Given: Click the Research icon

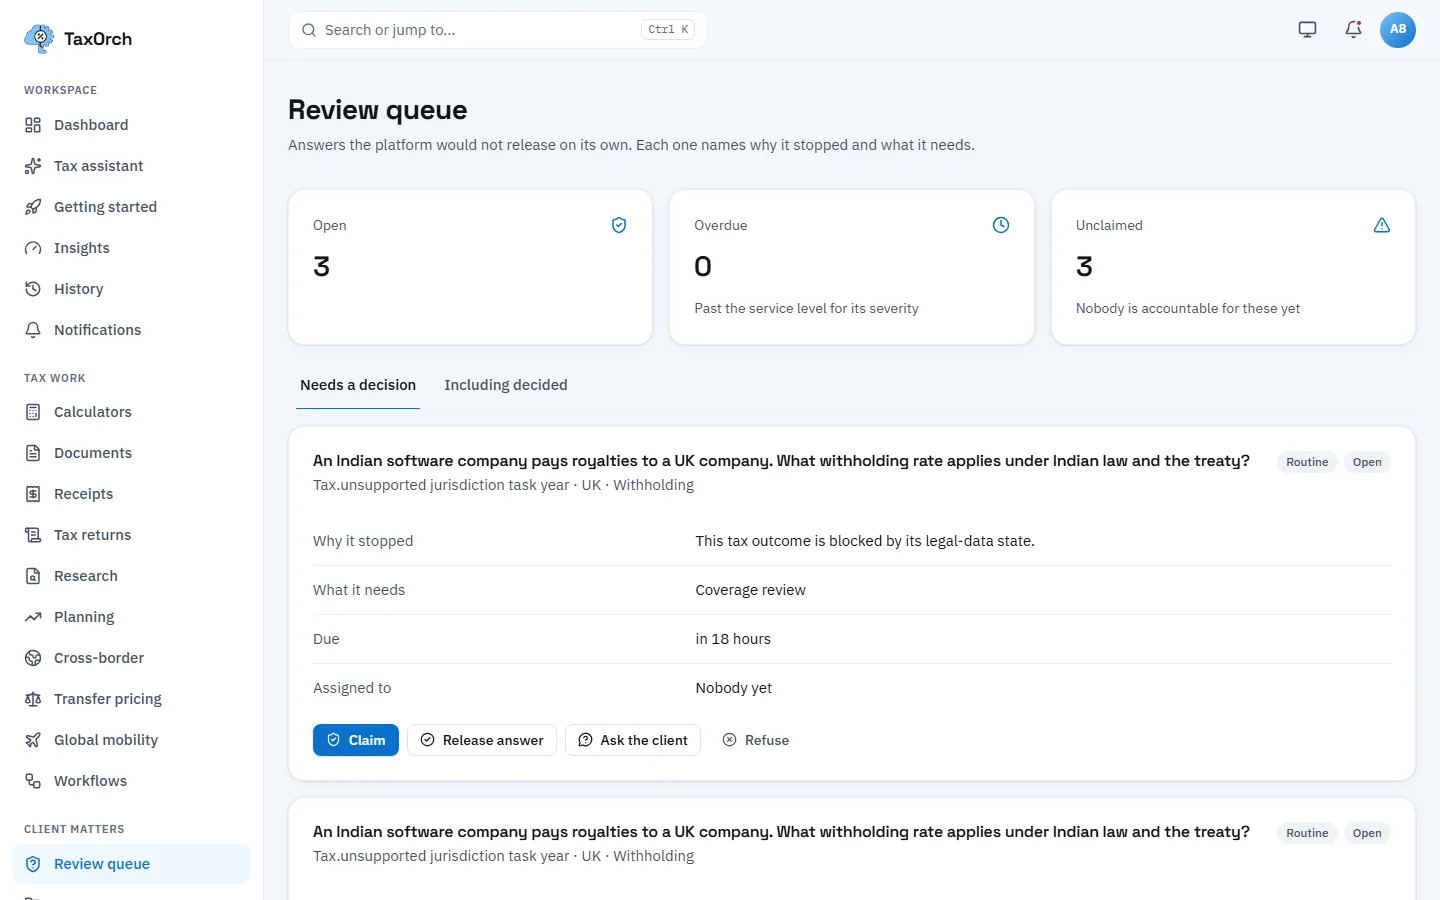Looking at the screenshot, I should click(x=33, y=576).
